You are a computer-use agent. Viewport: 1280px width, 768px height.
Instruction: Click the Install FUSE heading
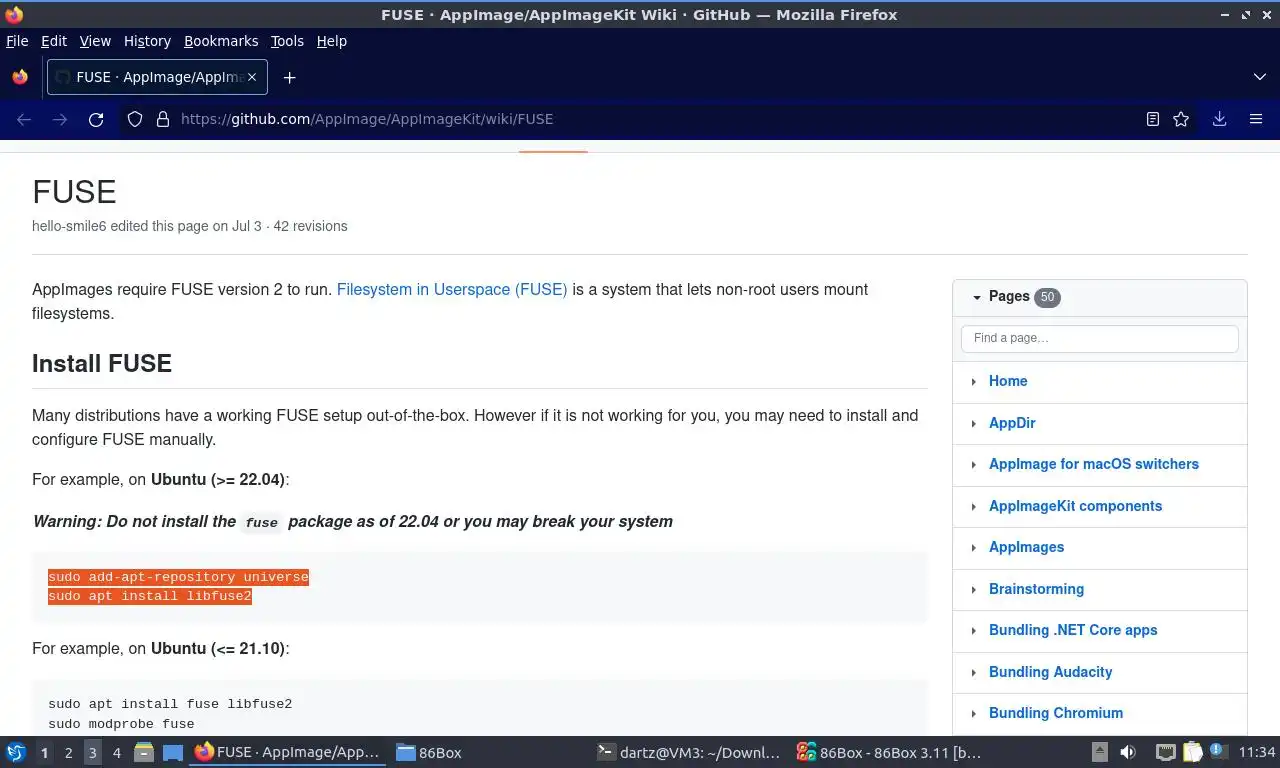tap(102, 363)
